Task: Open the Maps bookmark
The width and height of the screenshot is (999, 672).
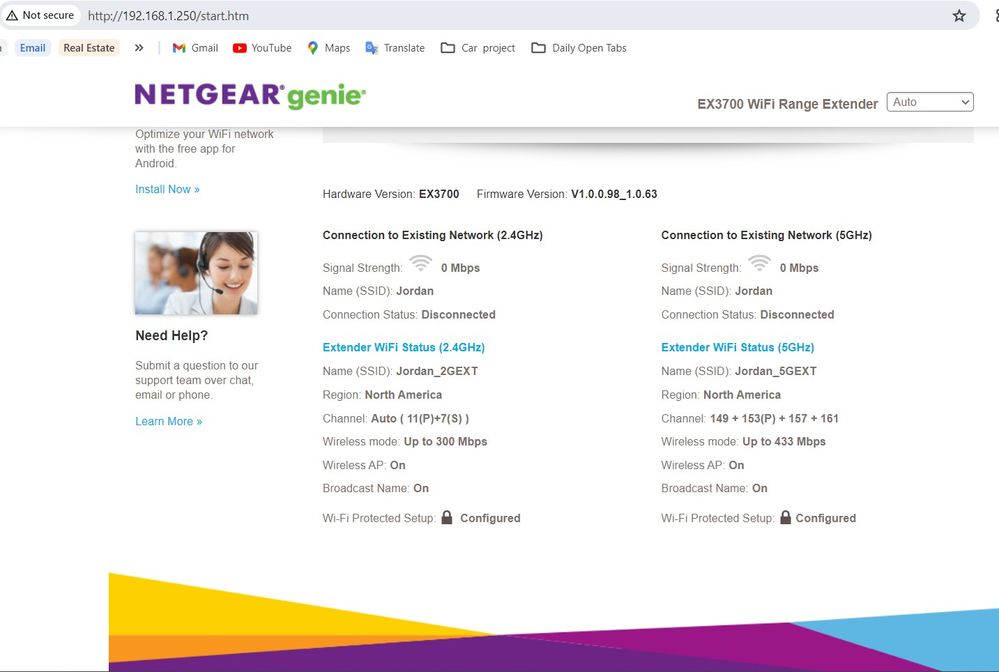Action: (329, 48)
